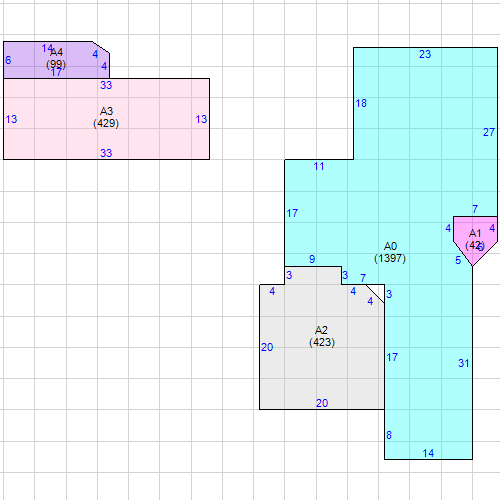Click the dimension value 27 on A0's right edge
500x500 pixels.
[489, 132]
